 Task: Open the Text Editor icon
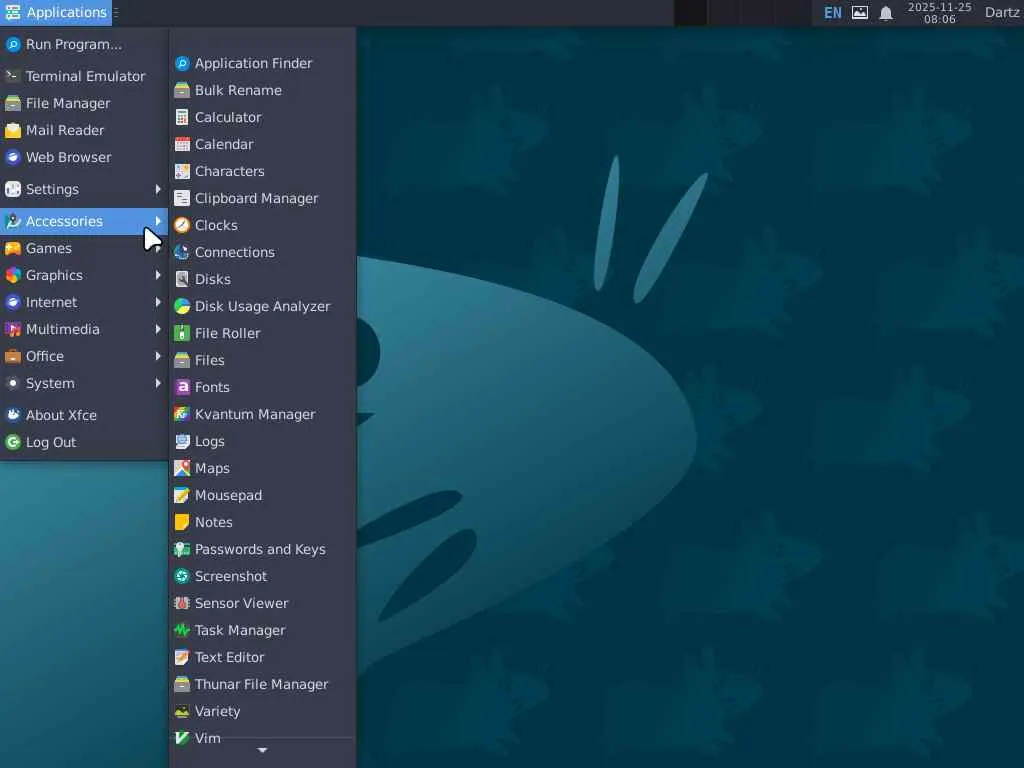[x=182, y=657]
